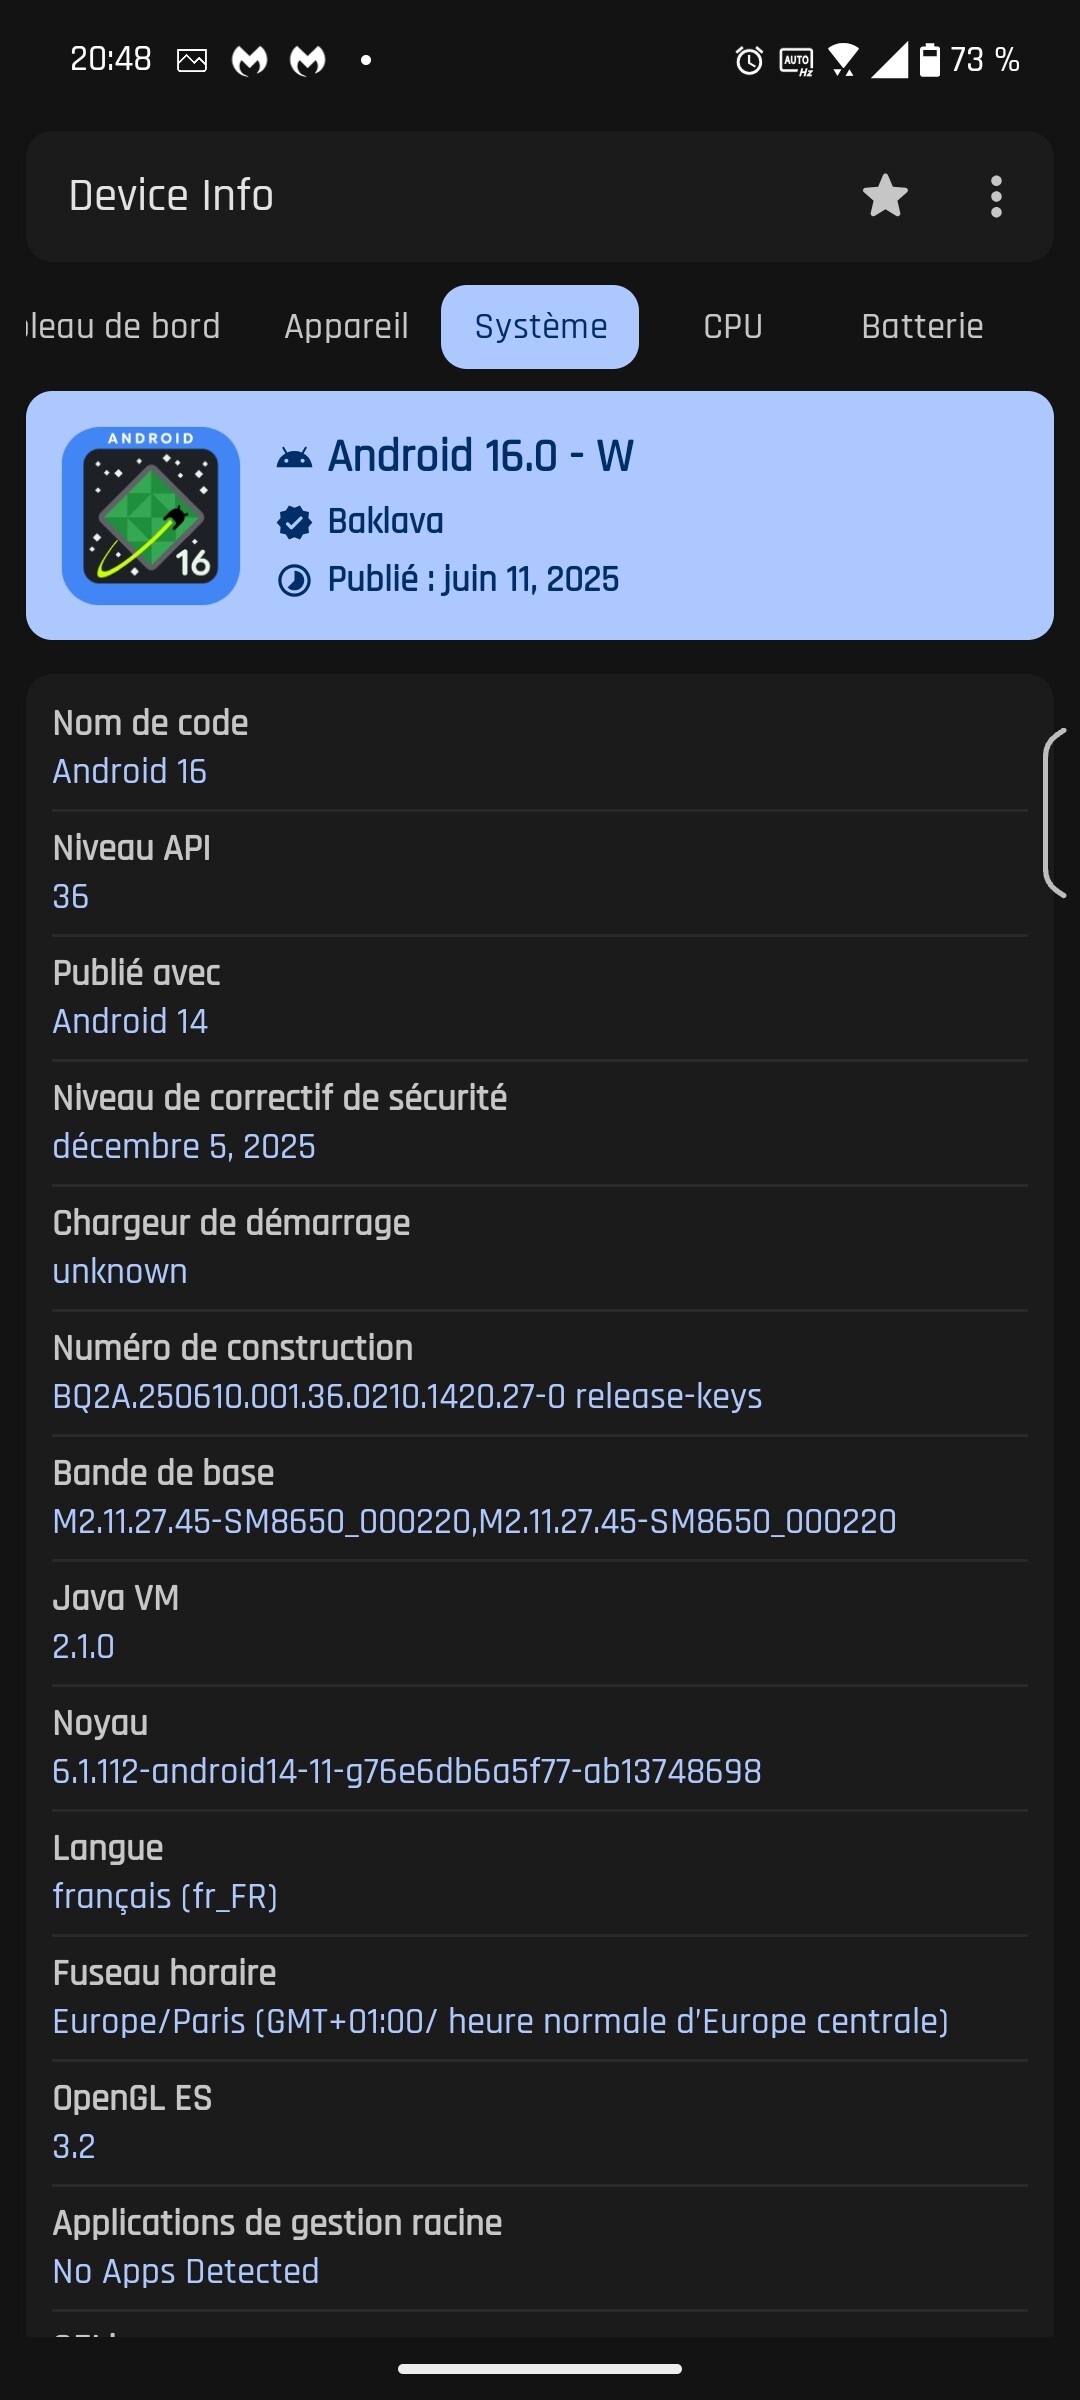This screenshot has height=2400, width=1080.
Task: Tap the Android robot head icon
Action: pyautogui.click(x=294, y=458)
